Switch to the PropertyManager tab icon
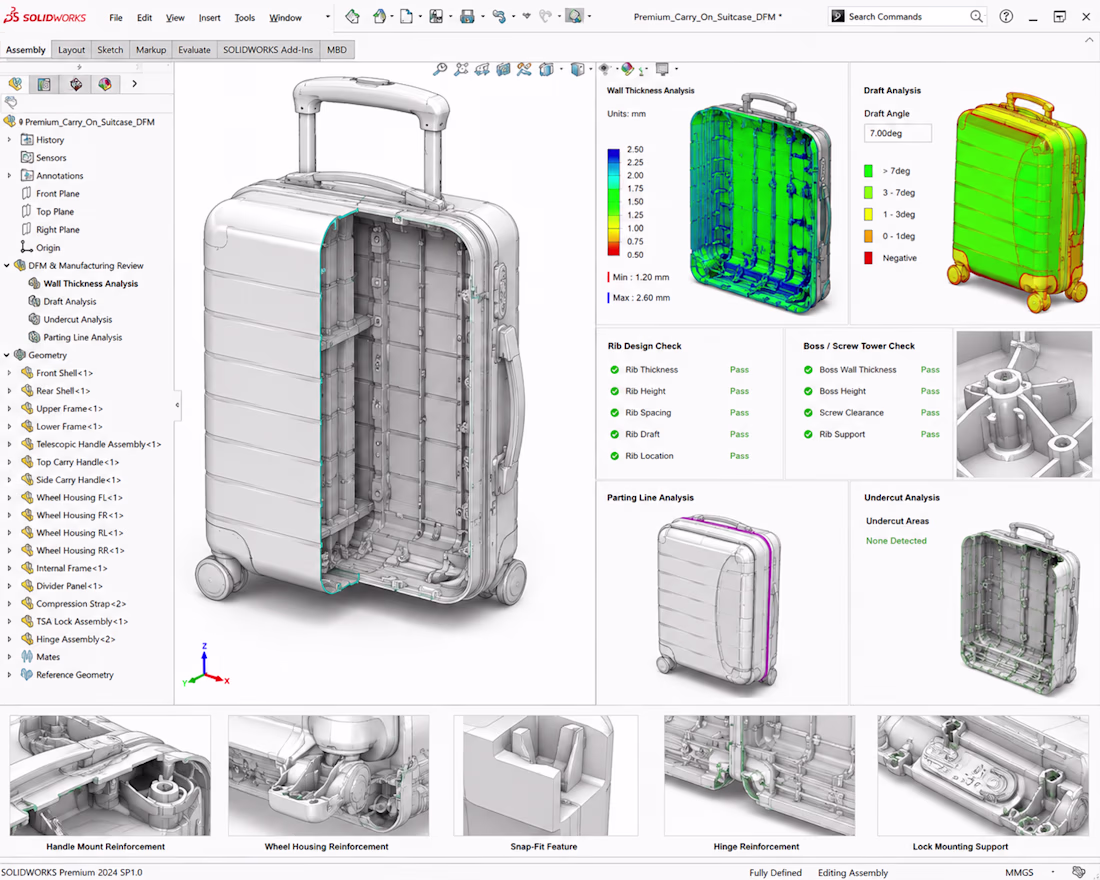The height and width of the screenshot is (880, 1100). coord(44,84)
